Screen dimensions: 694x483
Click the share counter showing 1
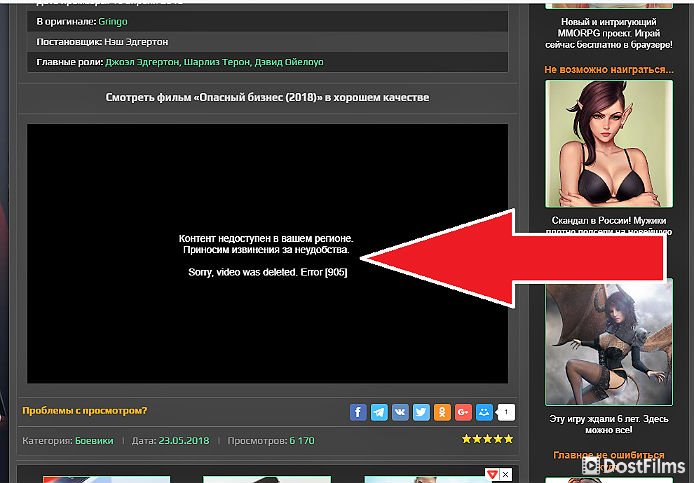tap(506, 412)
